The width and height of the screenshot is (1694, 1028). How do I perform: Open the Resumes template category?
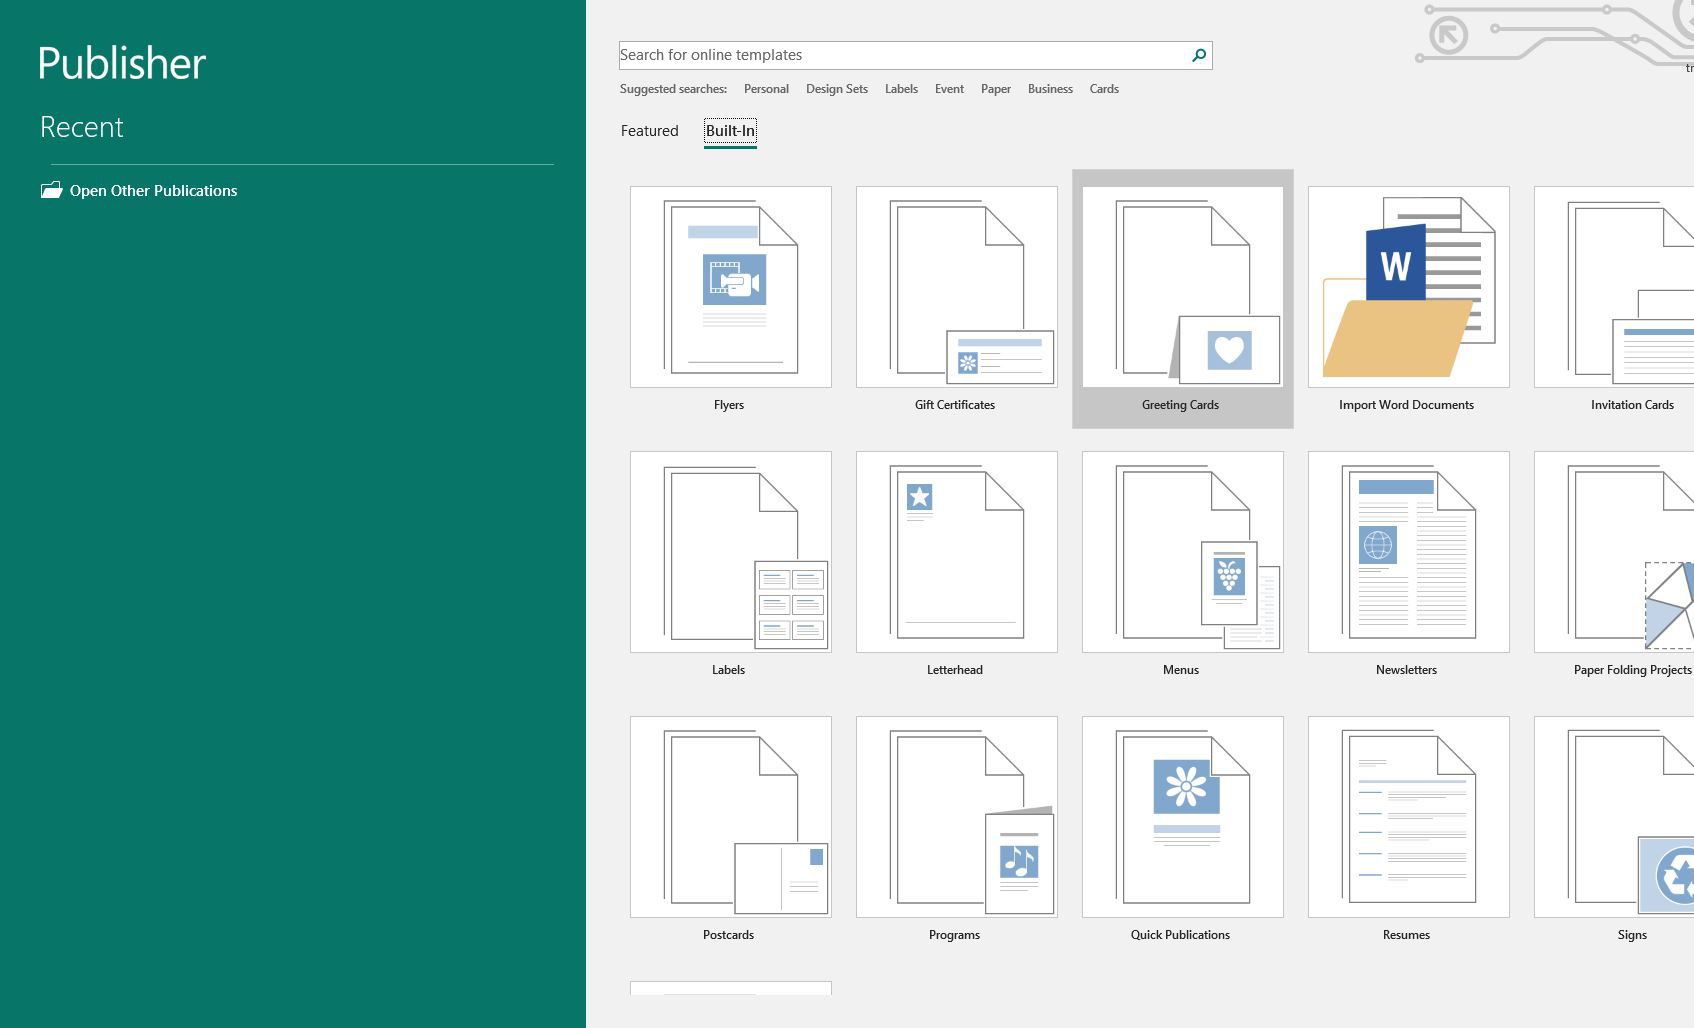coord(1408,817)
